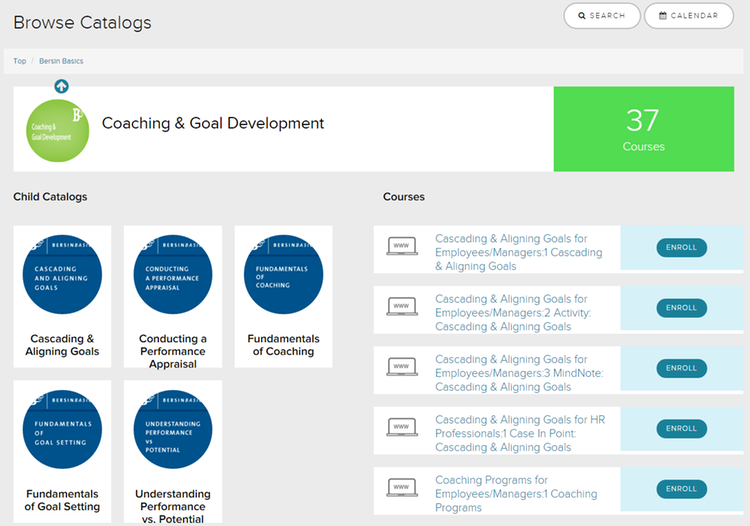Click the up-arrow parent catalog icon

pyautogui.click(x=62, y=87)
